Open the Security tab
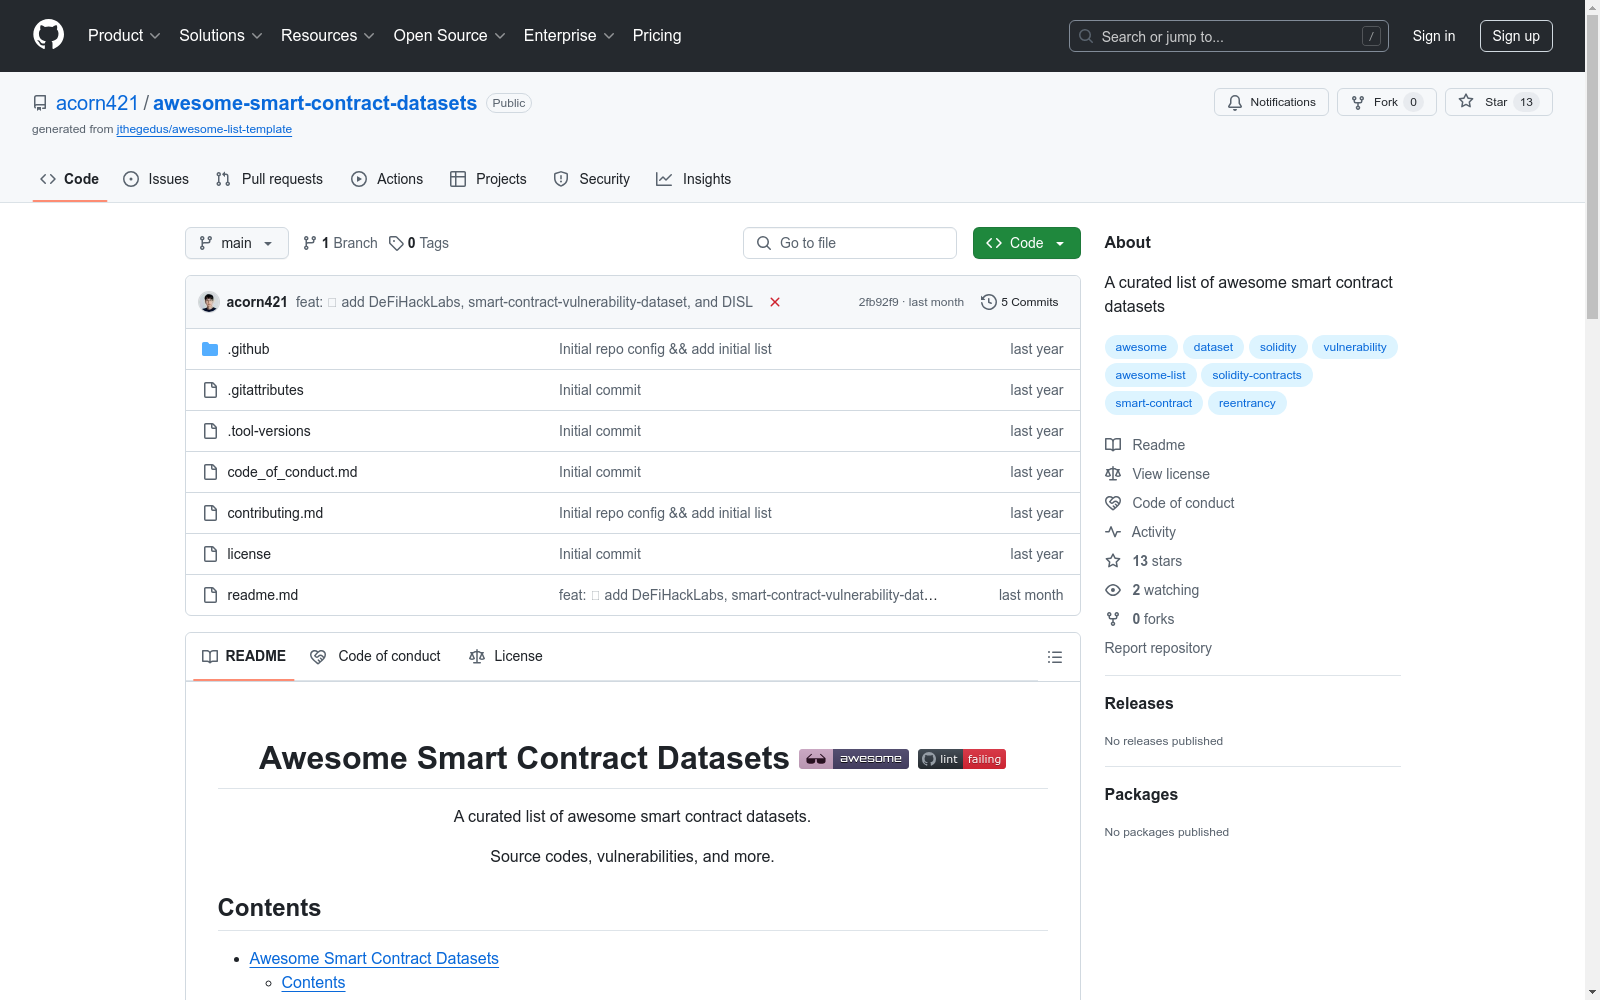Viewport: 1600px width, 1000px height. tap(592, 179)
